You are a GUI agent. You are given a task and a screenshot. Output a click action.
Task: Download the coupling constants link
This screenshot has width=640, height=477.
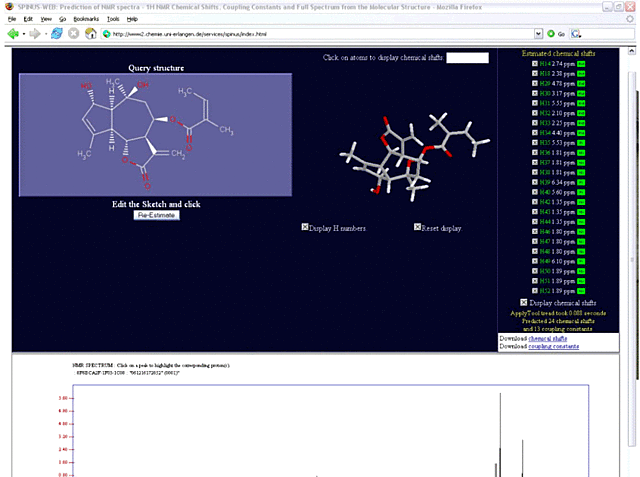[553, 346]
